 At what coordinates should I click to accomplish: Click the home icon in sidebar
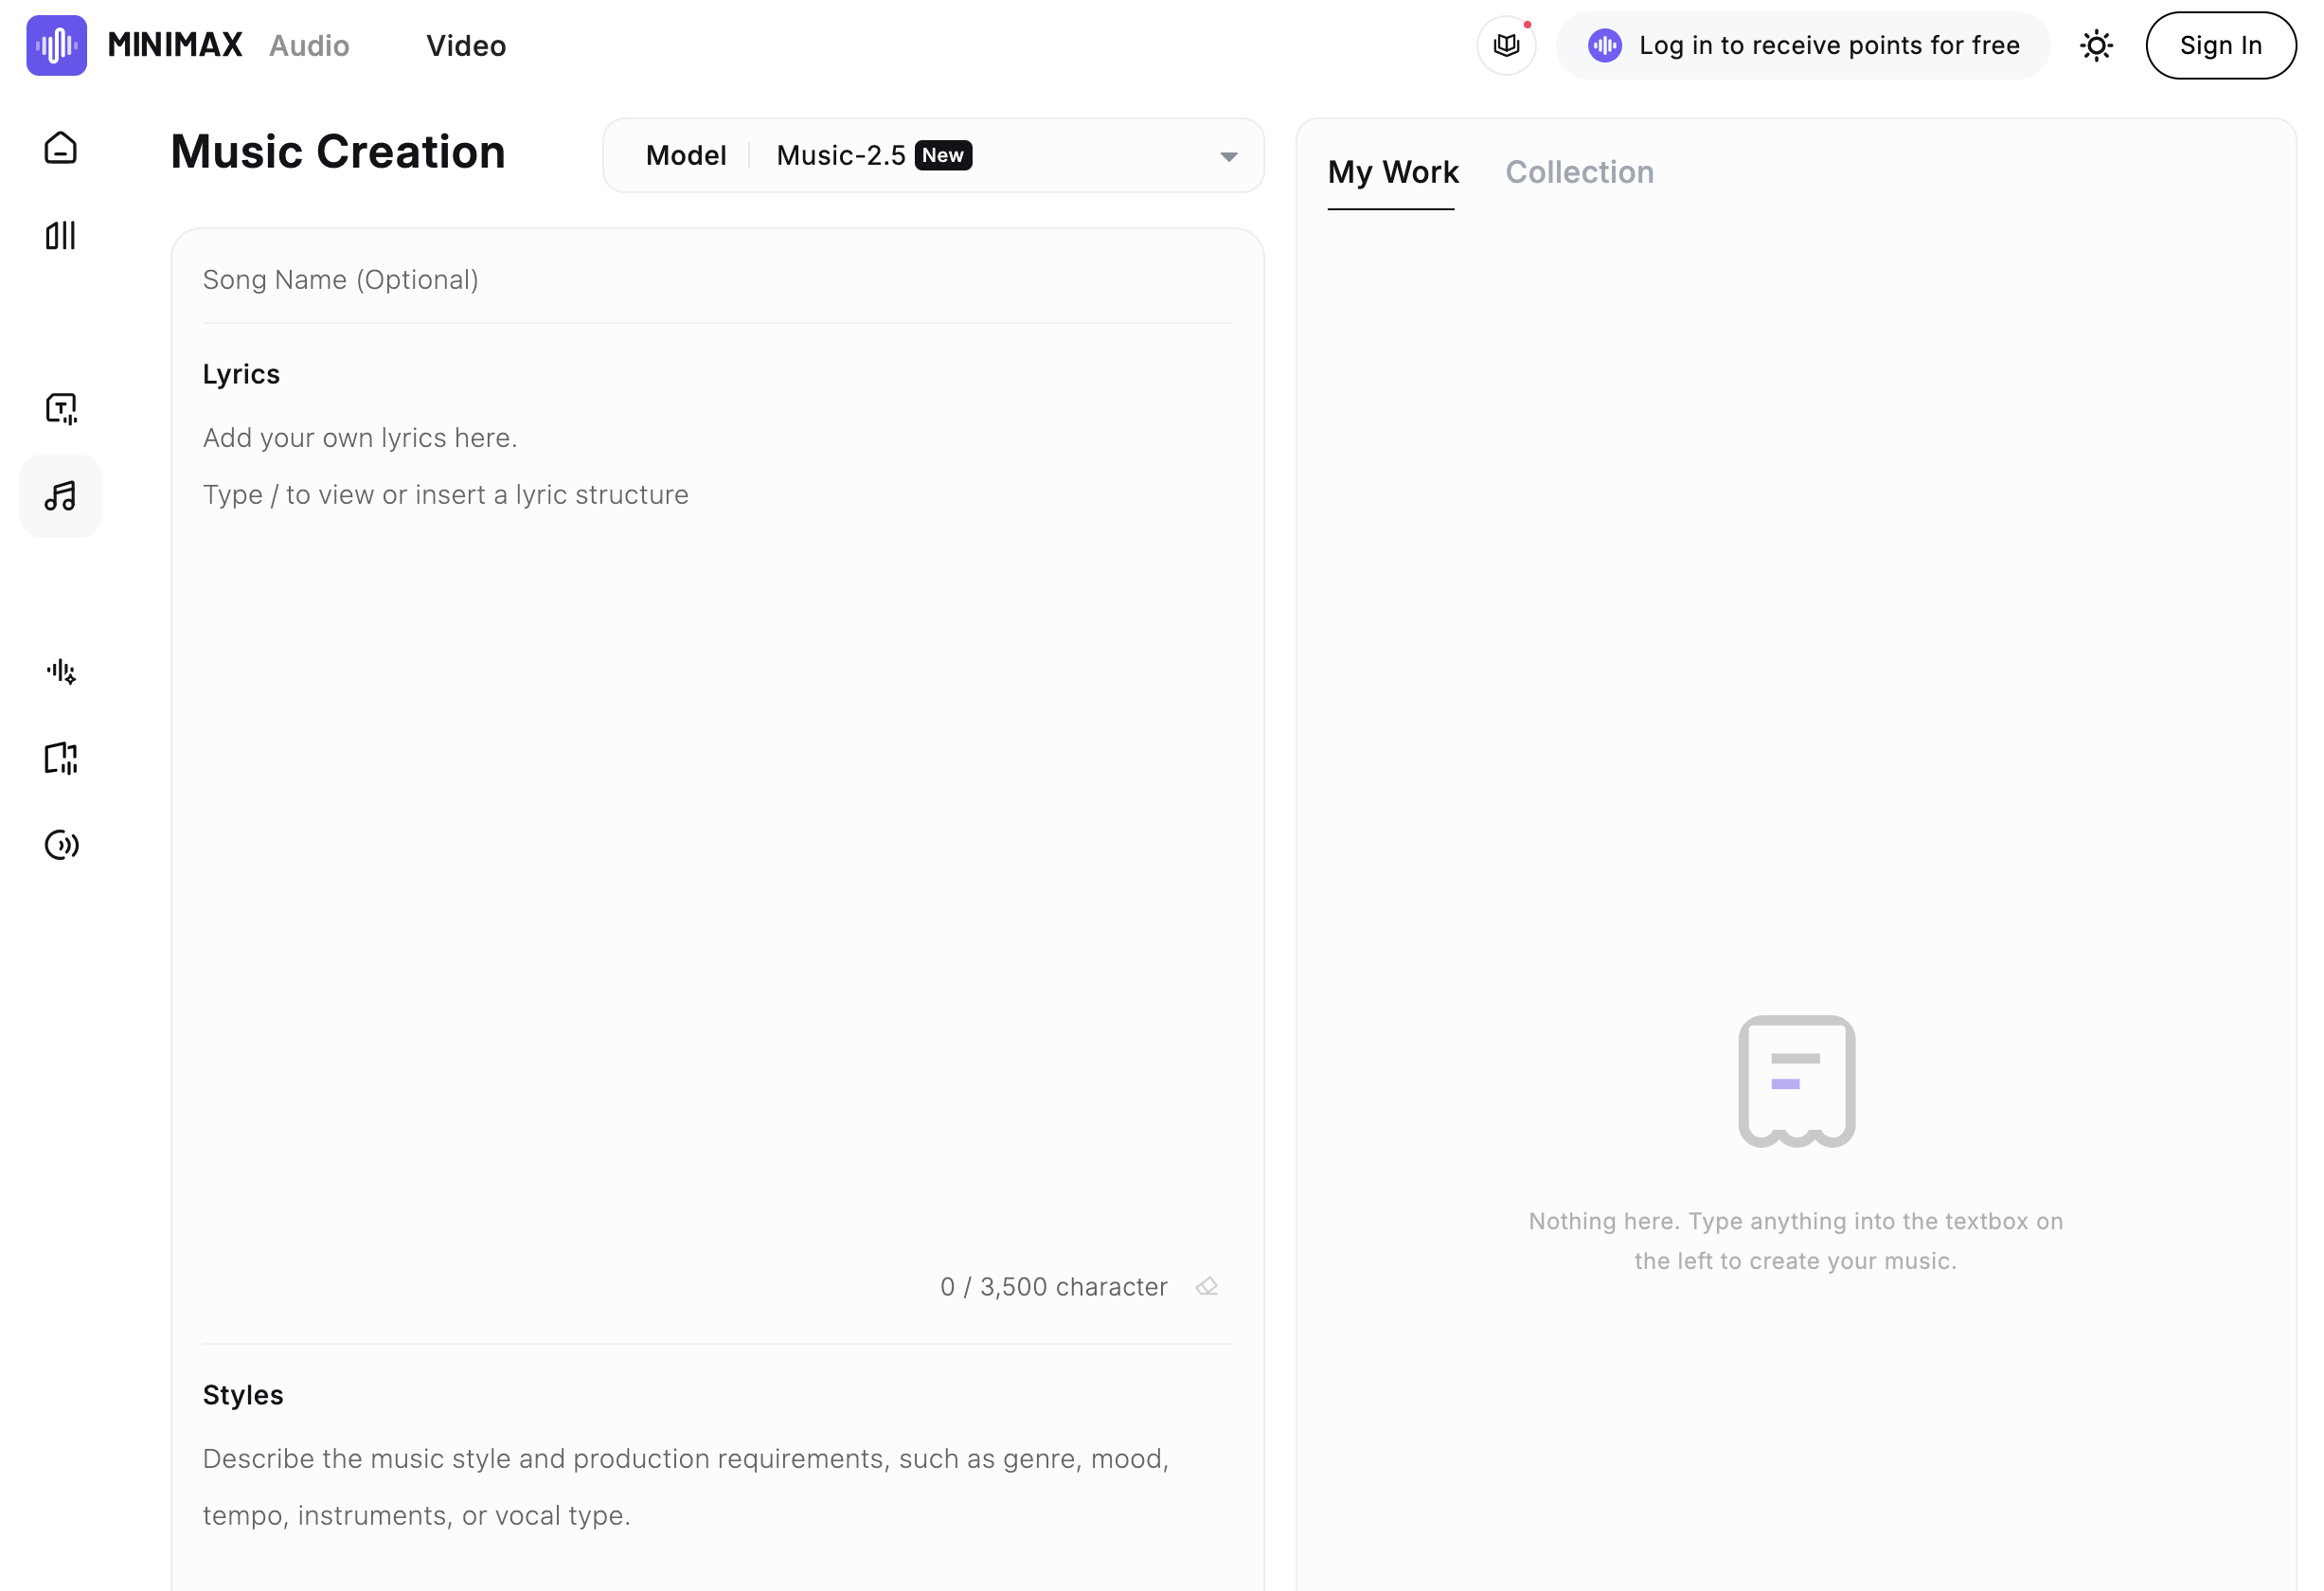(60, 148)
